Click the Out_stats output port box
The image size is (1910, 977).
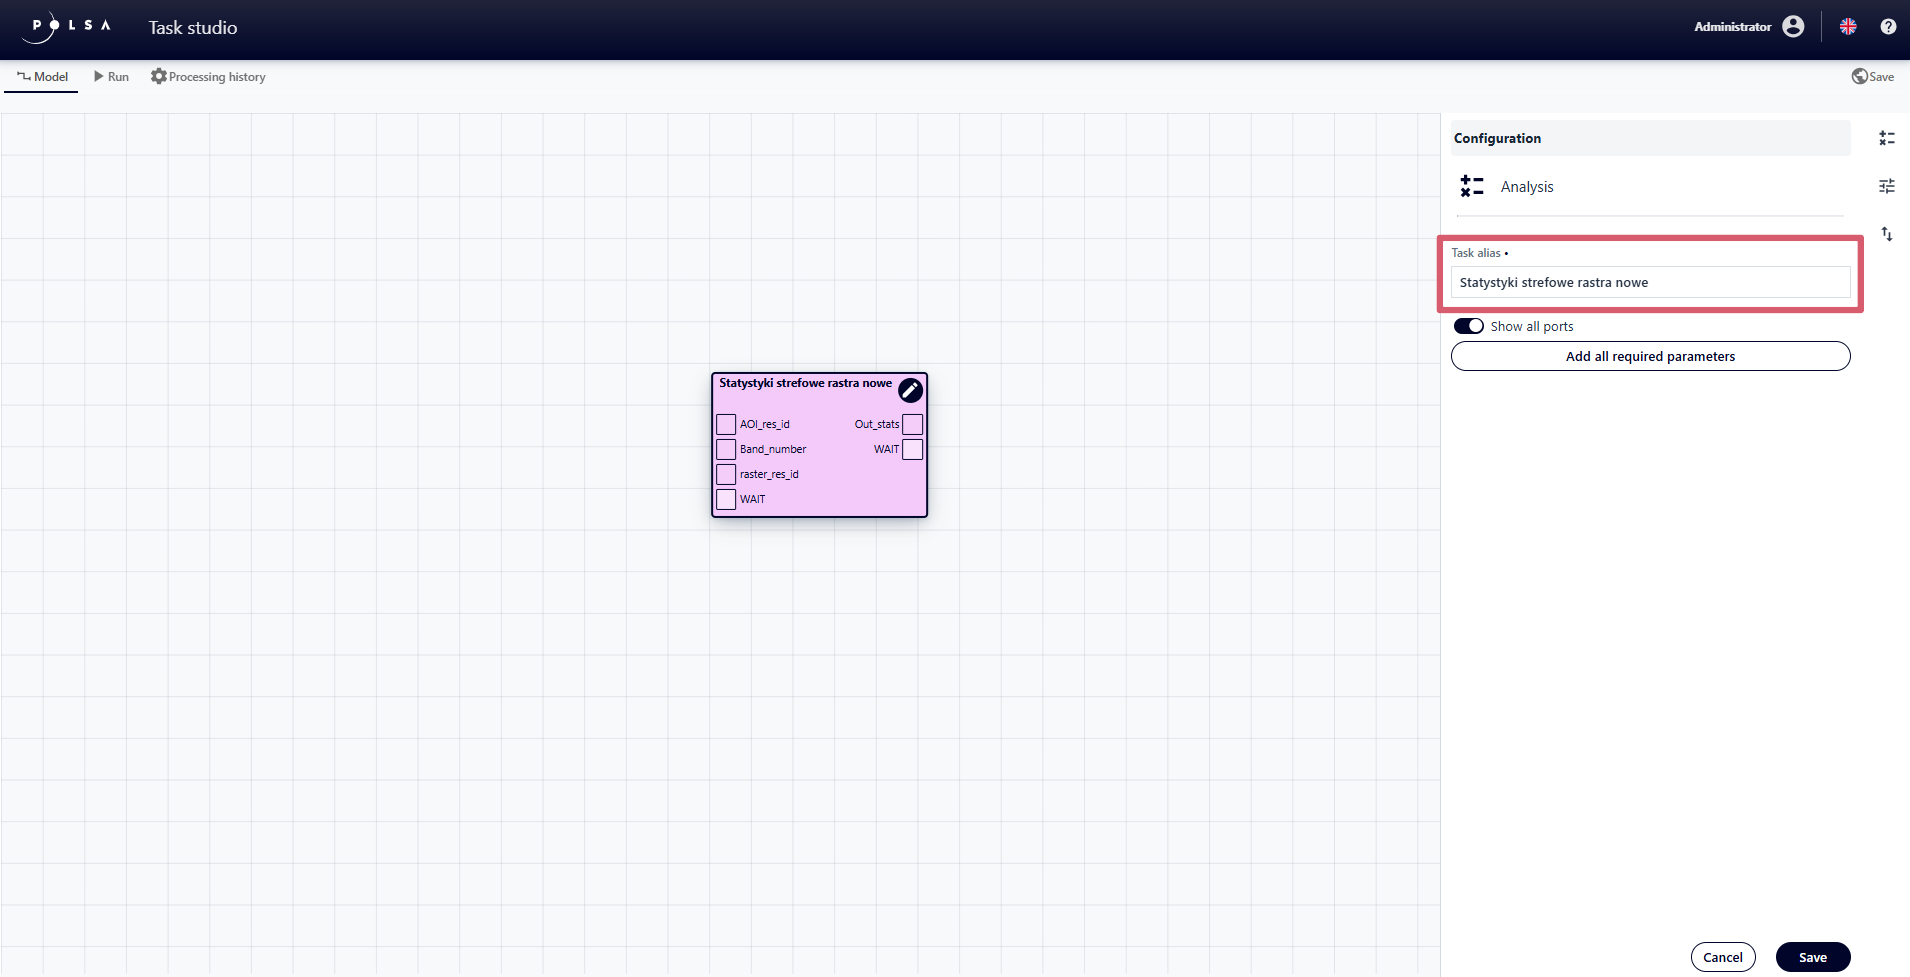click(912, 424)
